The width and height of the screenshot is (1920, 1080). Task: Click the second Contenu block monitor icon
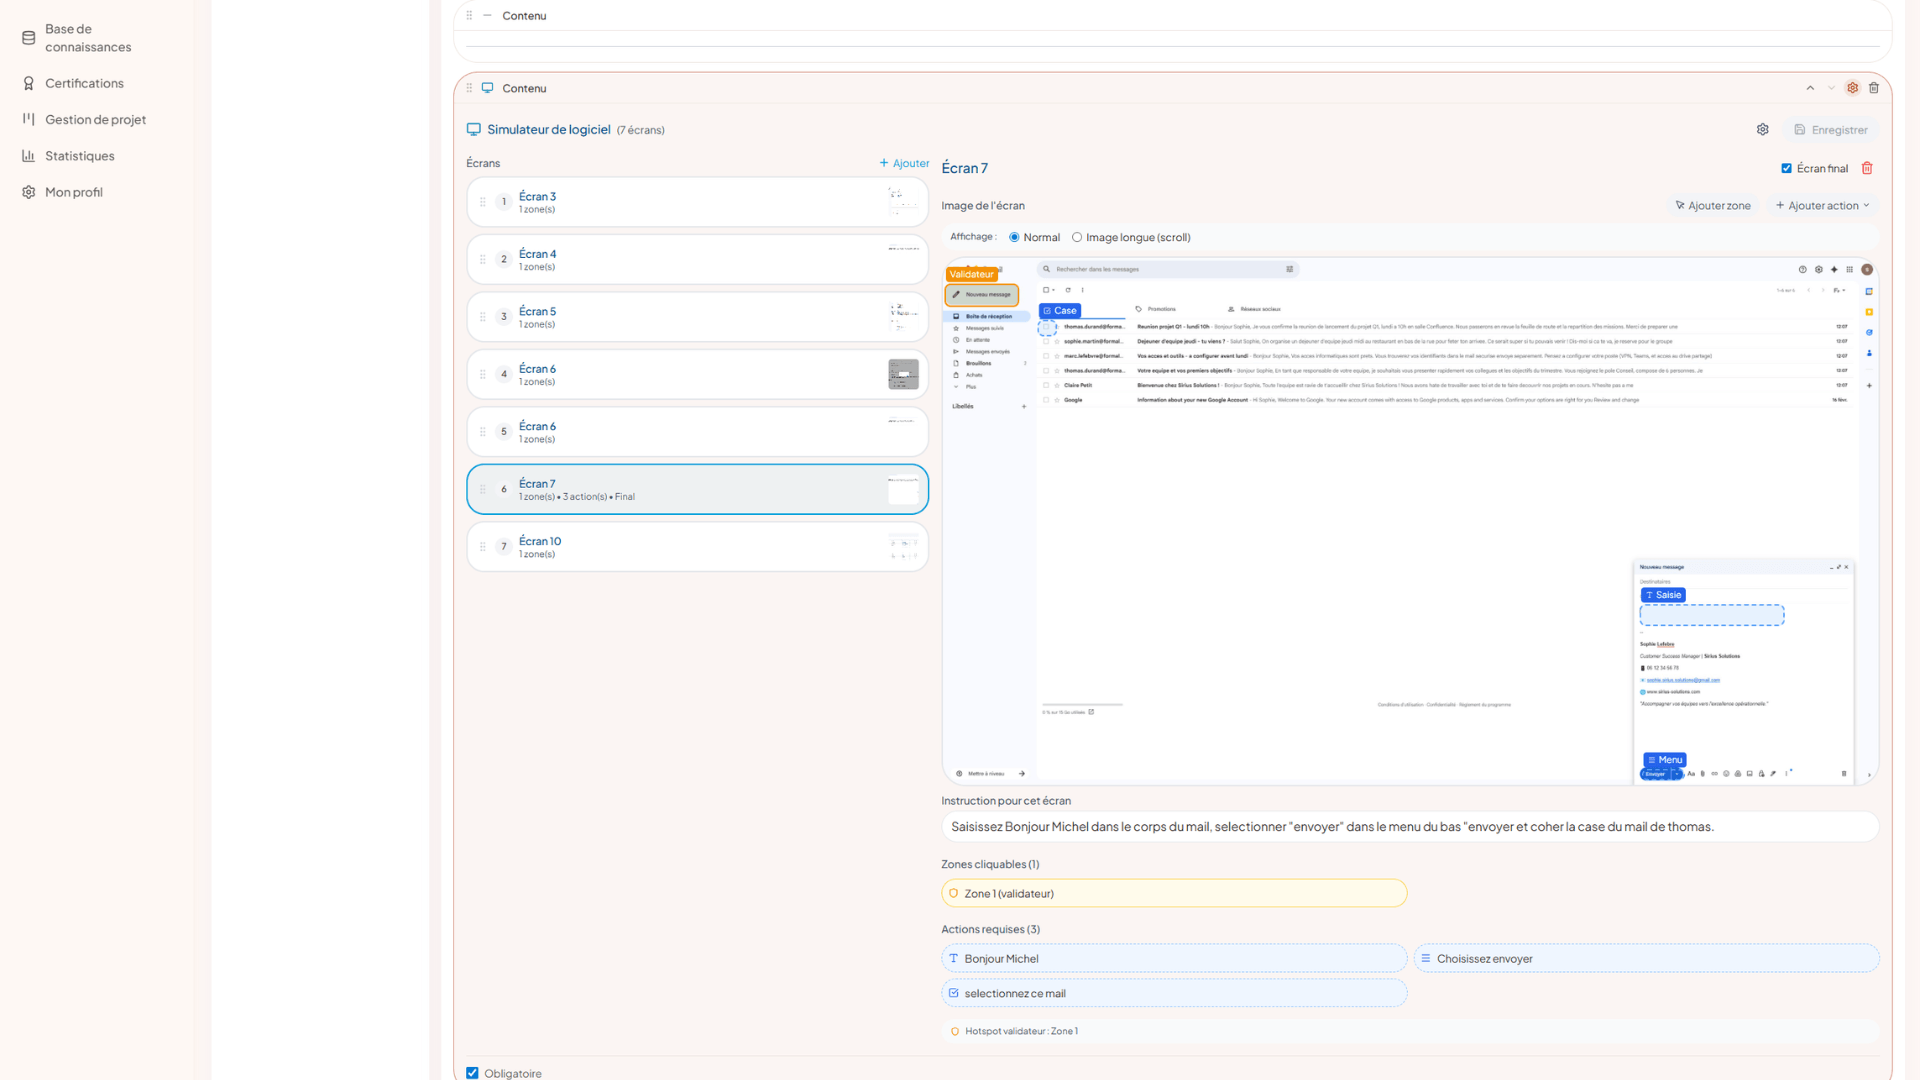click(x=488, y=88)
